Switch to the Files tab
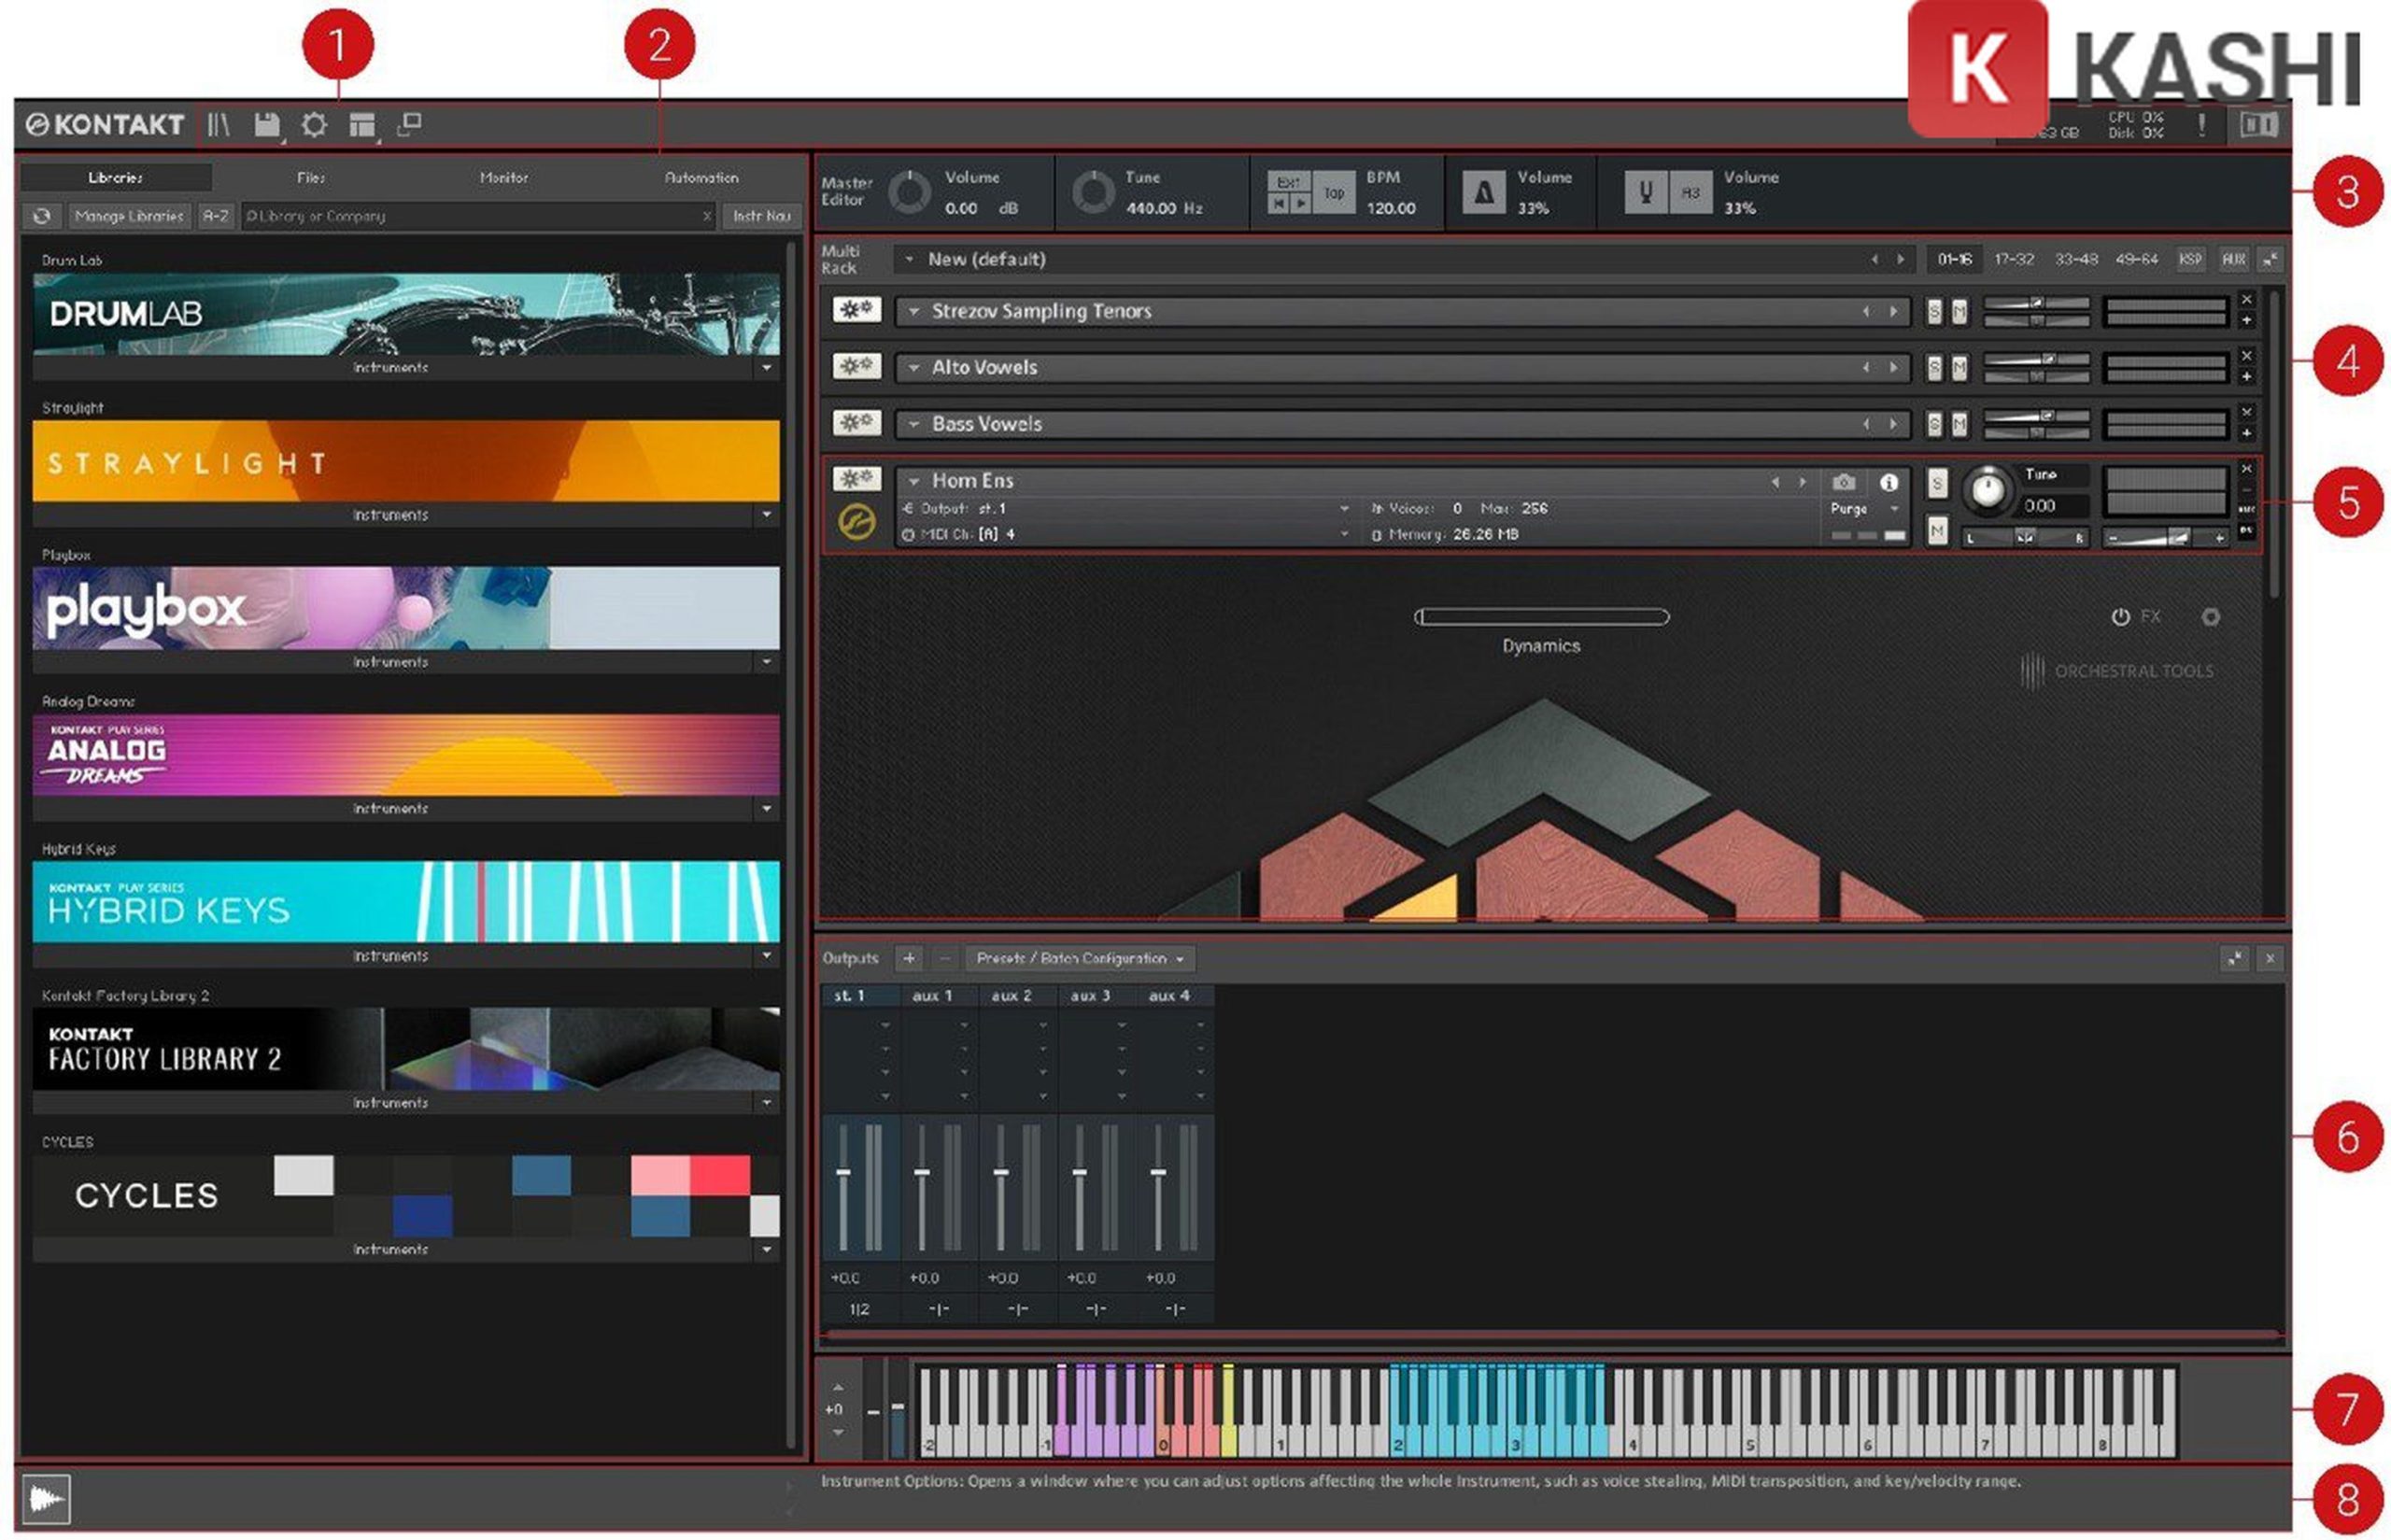The image size is (2391, 1540). coord(311,178)
